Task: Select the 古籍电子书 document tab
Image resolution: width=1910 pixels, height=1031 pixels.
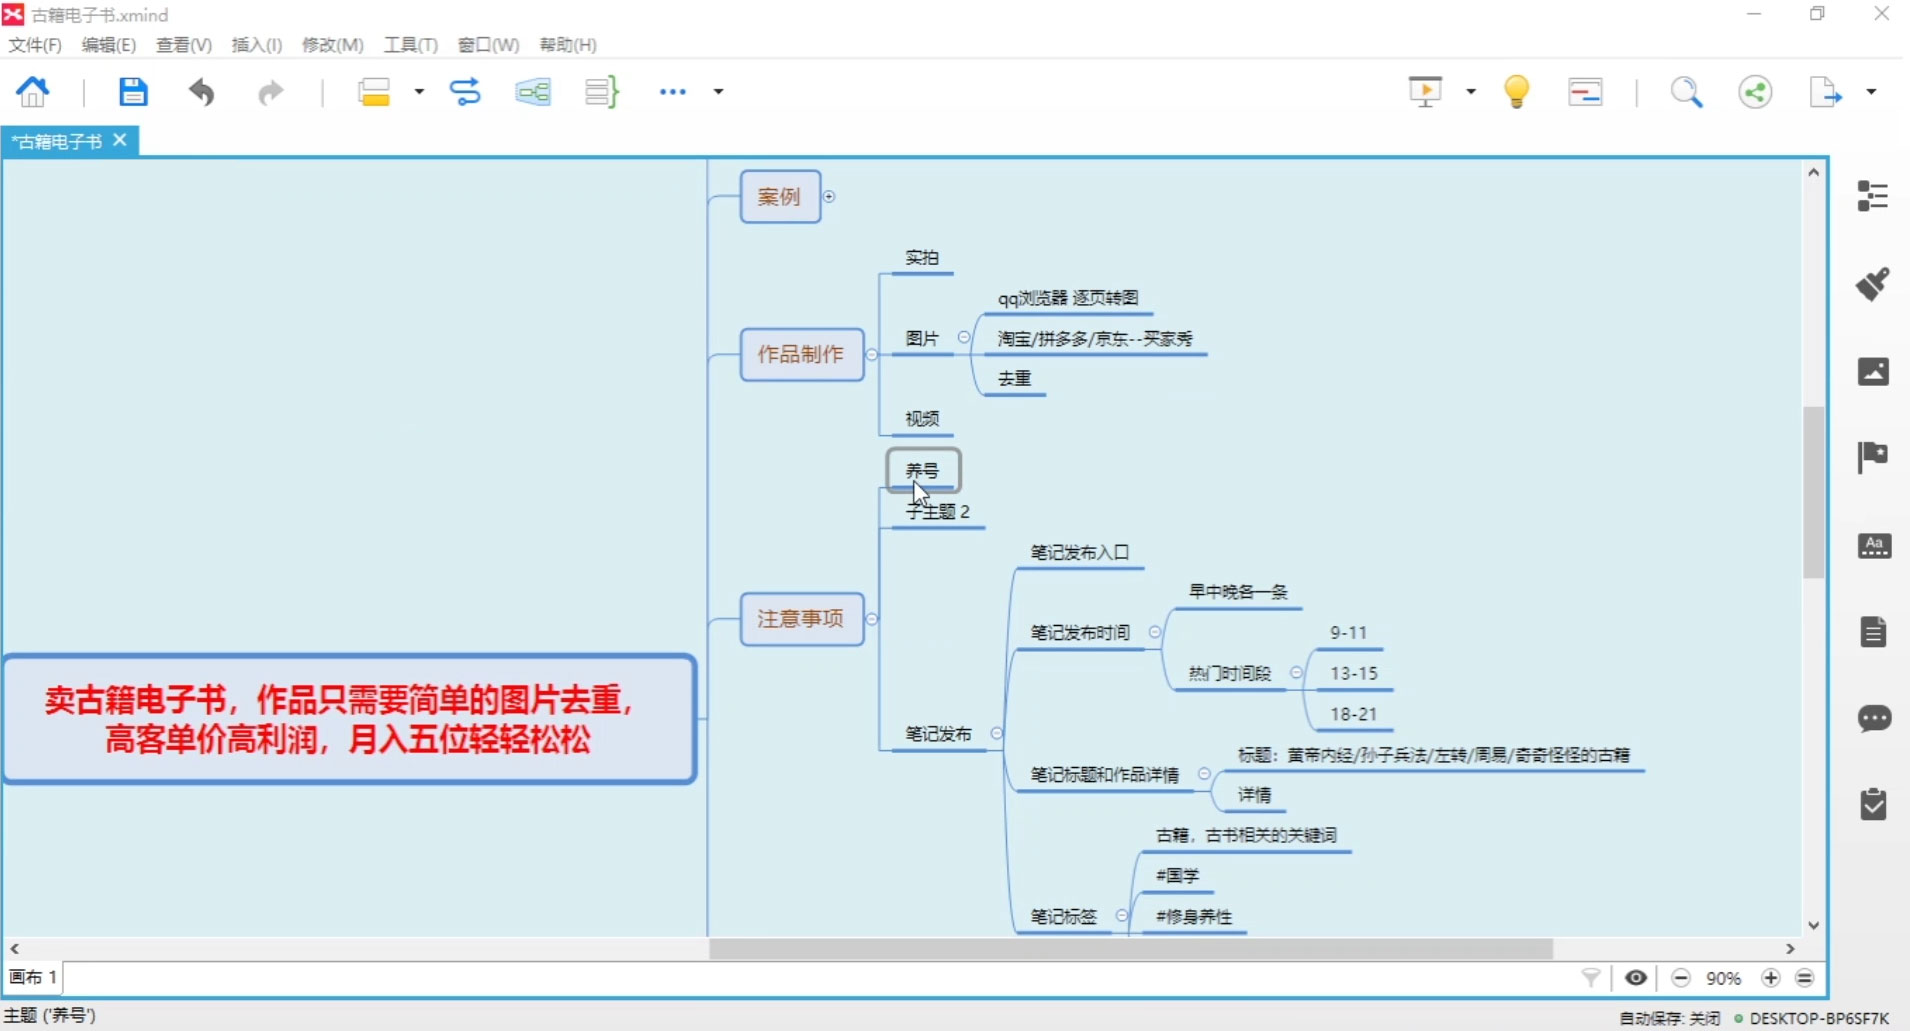Action: pos(57,141)
